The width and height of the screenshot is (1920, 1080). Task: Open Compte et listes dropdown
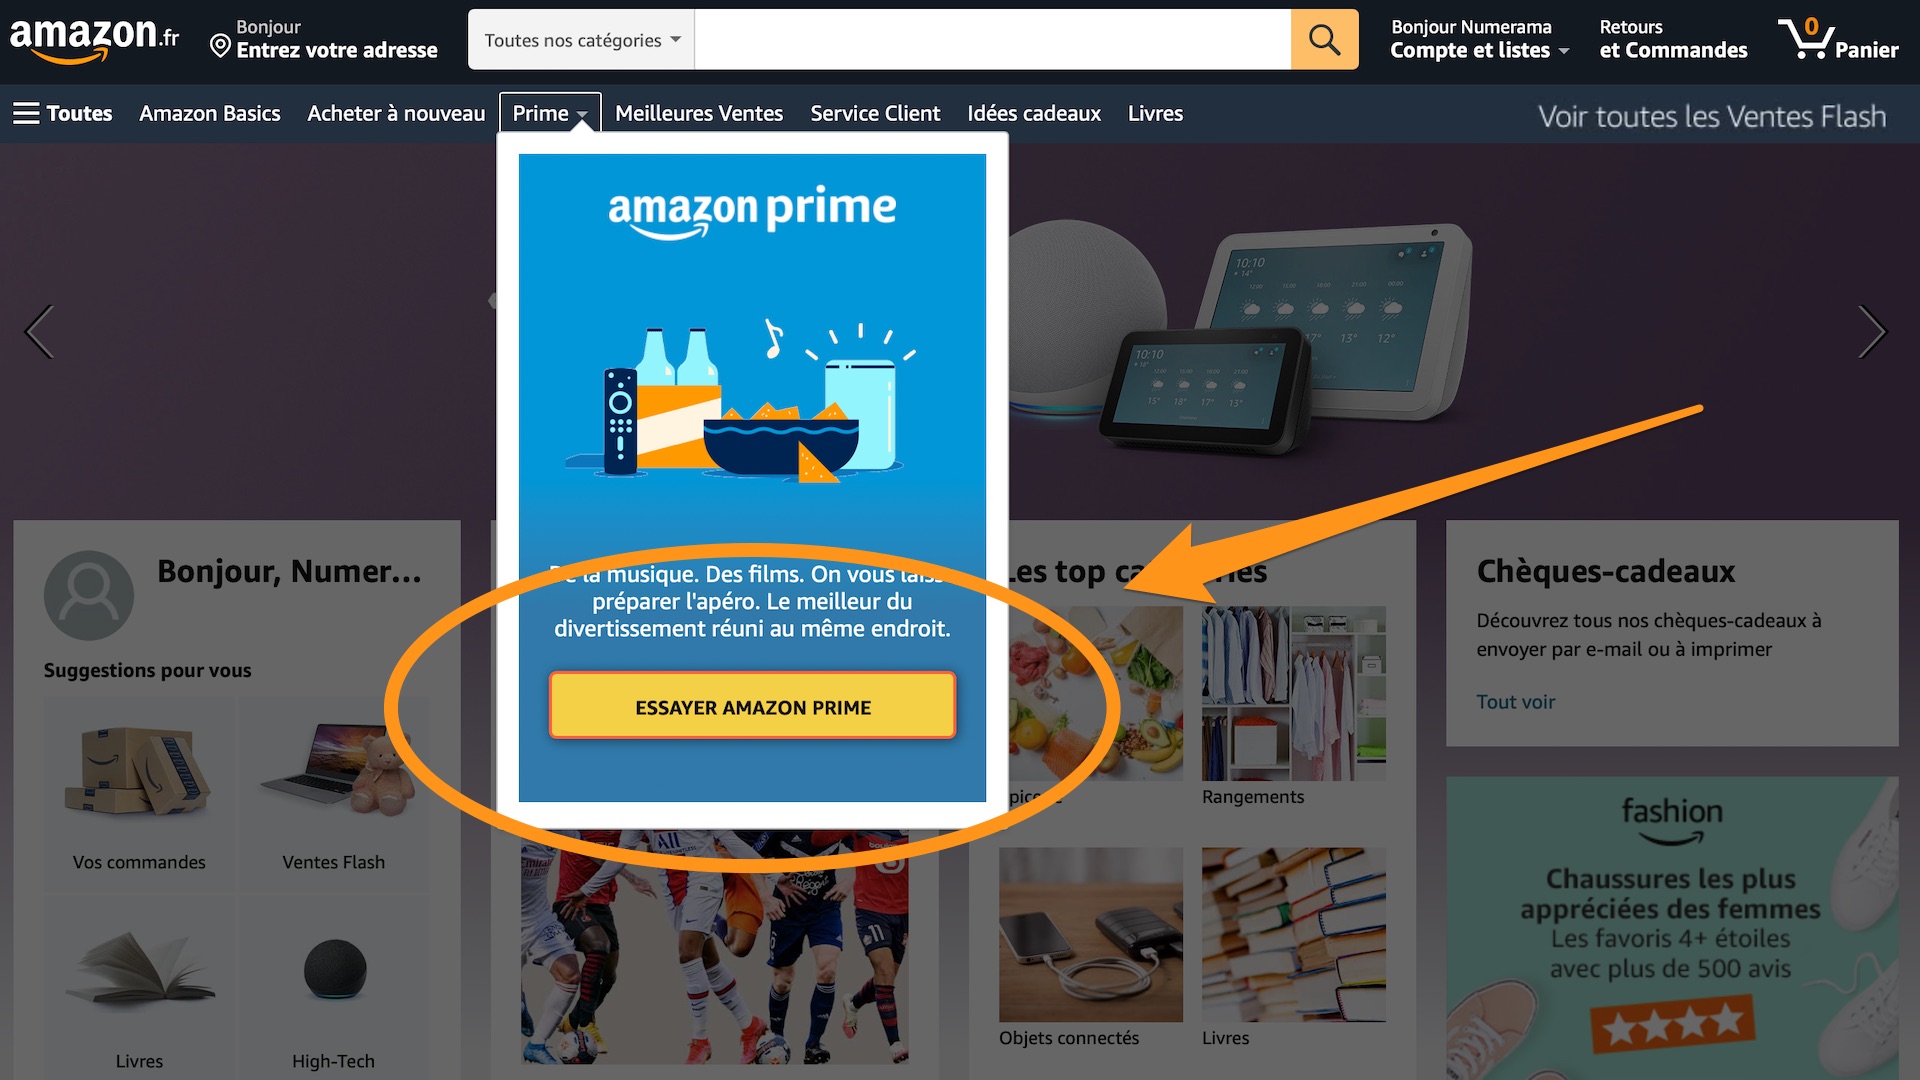pos(1479,40)
